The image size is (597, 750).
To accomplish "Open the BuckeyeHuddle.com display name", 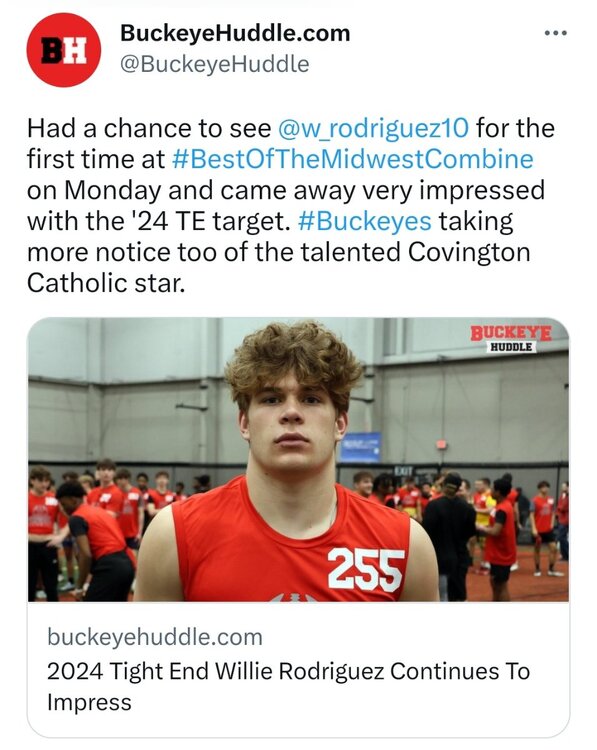I will click(235, 33).
